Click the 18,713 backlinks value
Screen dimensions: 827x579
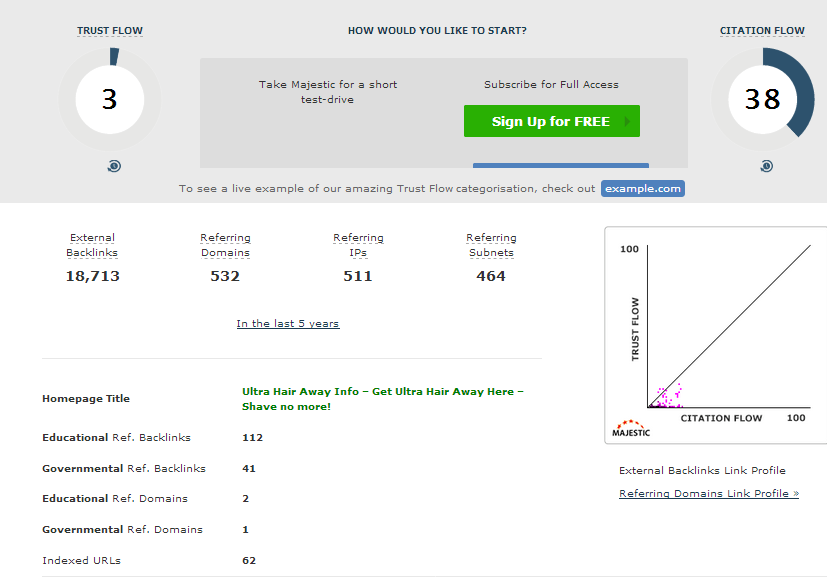(x=92, y=276)
